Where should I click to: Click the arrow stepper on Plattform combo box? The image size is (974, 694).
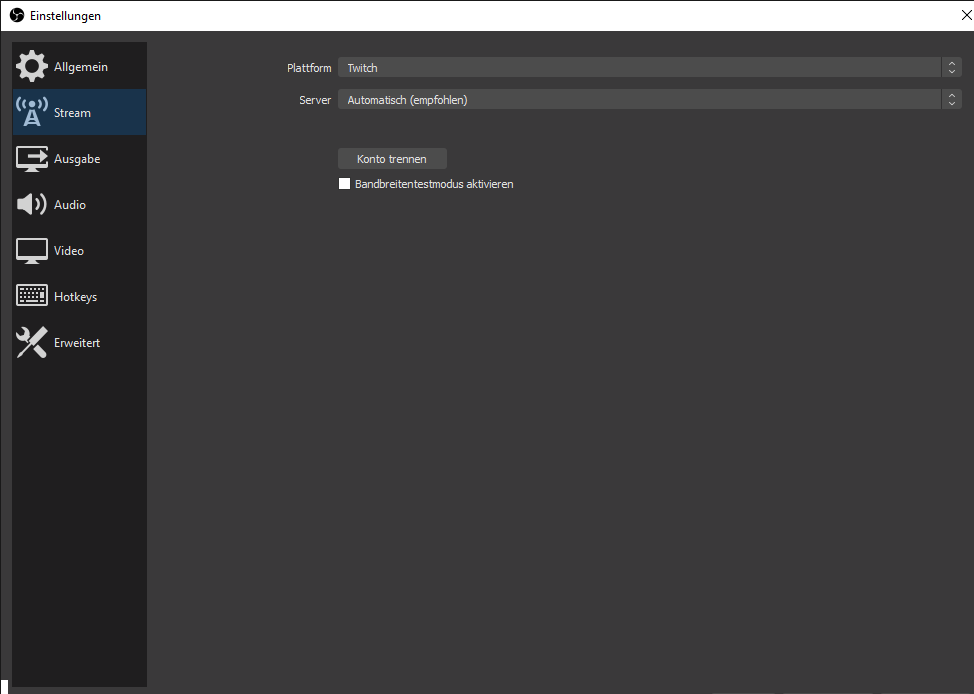952,68
